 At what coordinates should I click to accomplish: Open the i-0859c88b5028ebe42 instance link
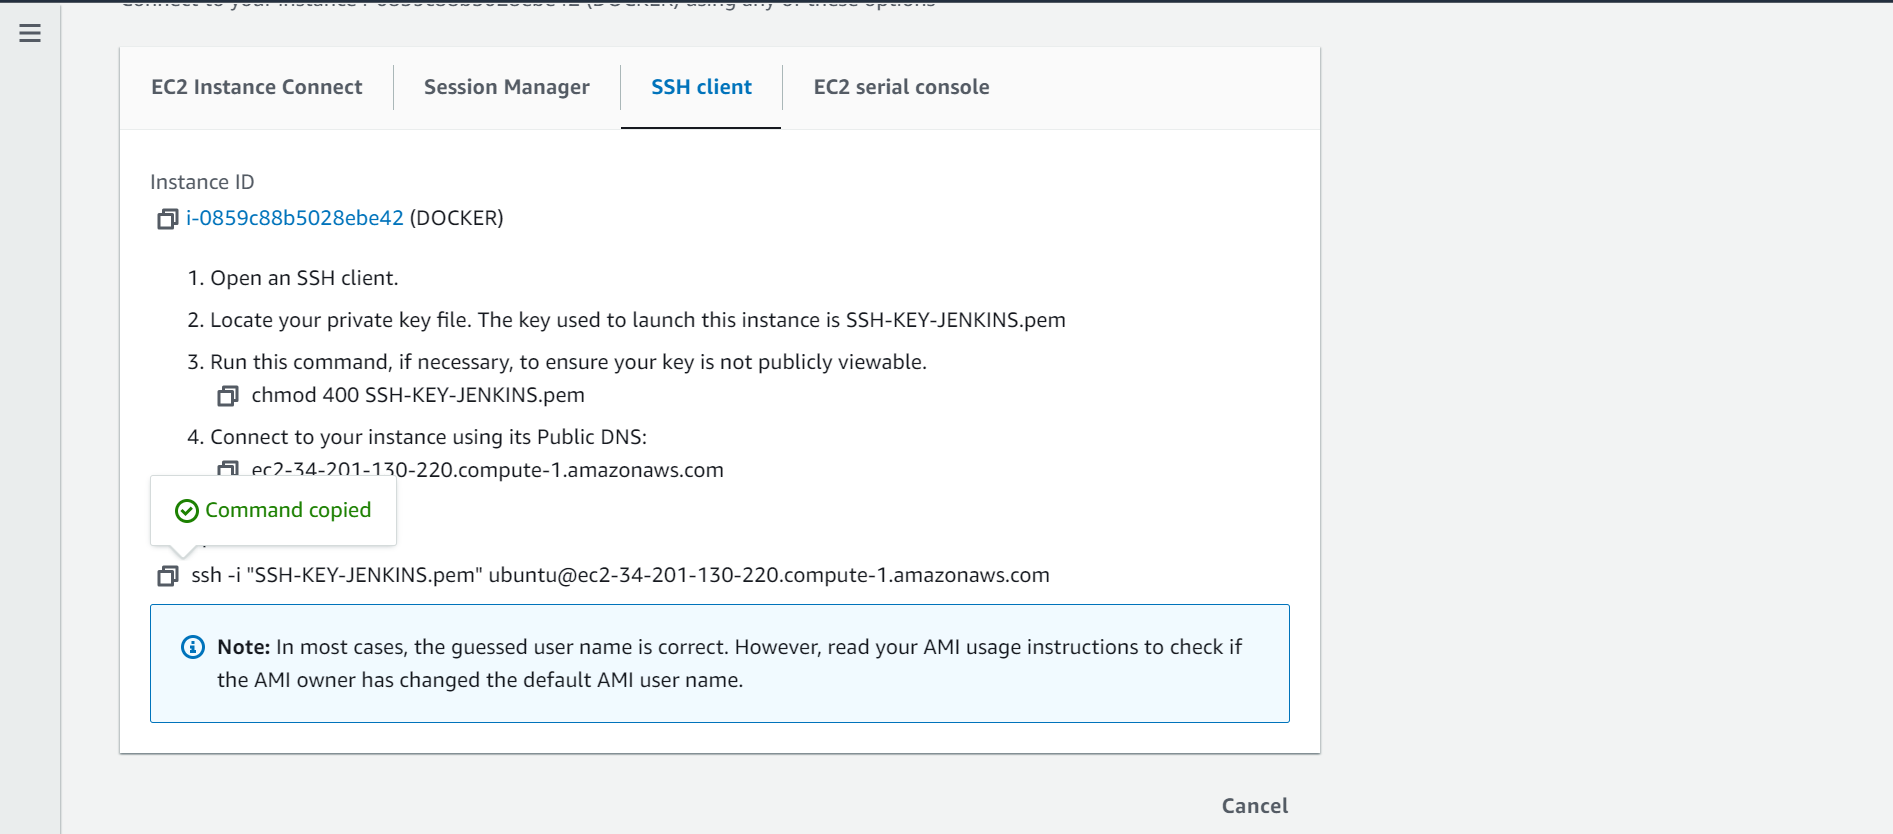coord(295,218)
